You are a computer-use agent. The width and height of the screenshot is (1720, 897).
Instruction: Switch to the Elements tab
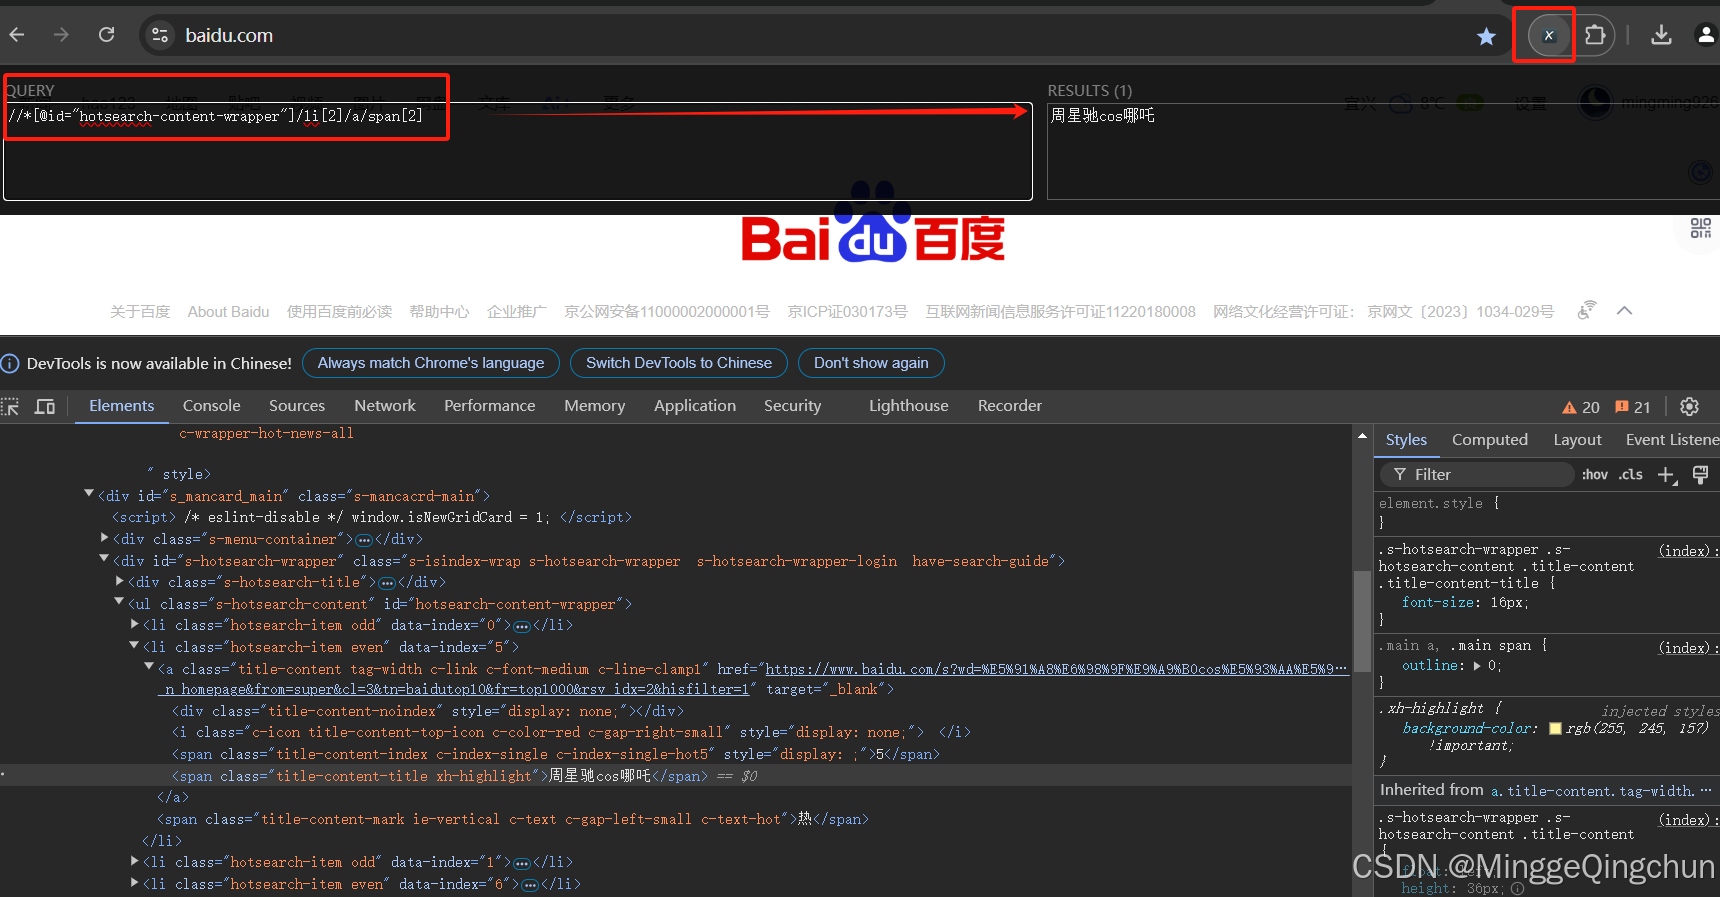tap(121, 406)
